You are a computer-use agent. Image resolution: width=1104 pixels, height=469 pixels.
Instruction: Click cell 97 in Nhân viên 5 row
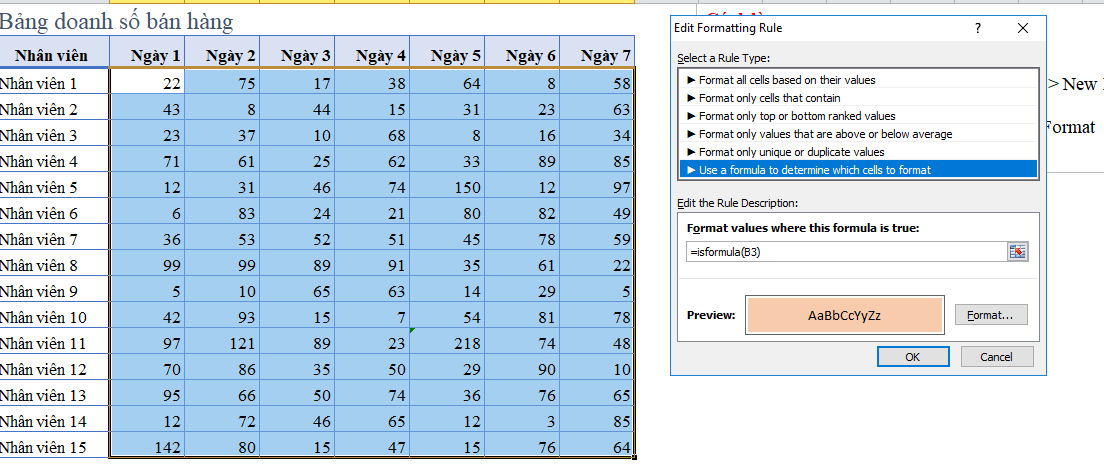coord(597,187)
